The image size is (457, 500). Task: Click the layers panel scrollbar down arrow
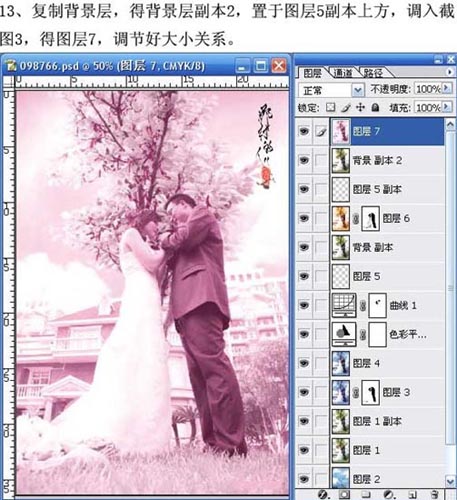(x=450, y=481)
